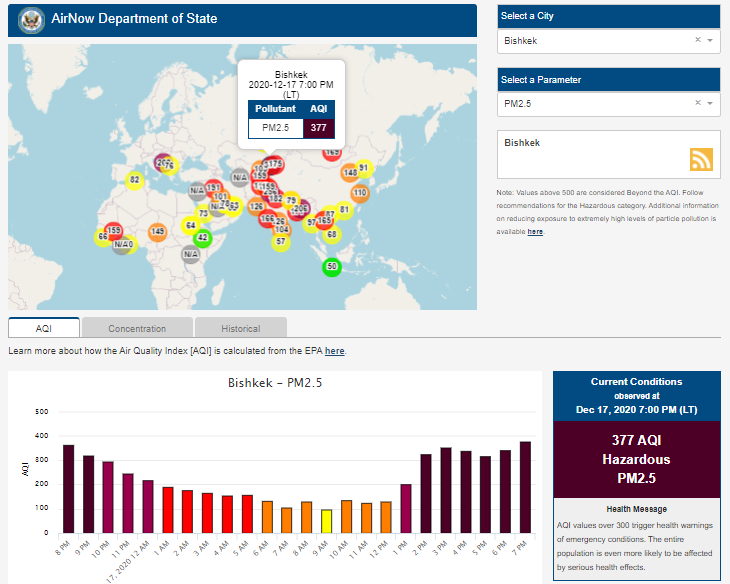730x584 pixels.
Task: Select the orange 110 AQI map marker
Action: 359,192
